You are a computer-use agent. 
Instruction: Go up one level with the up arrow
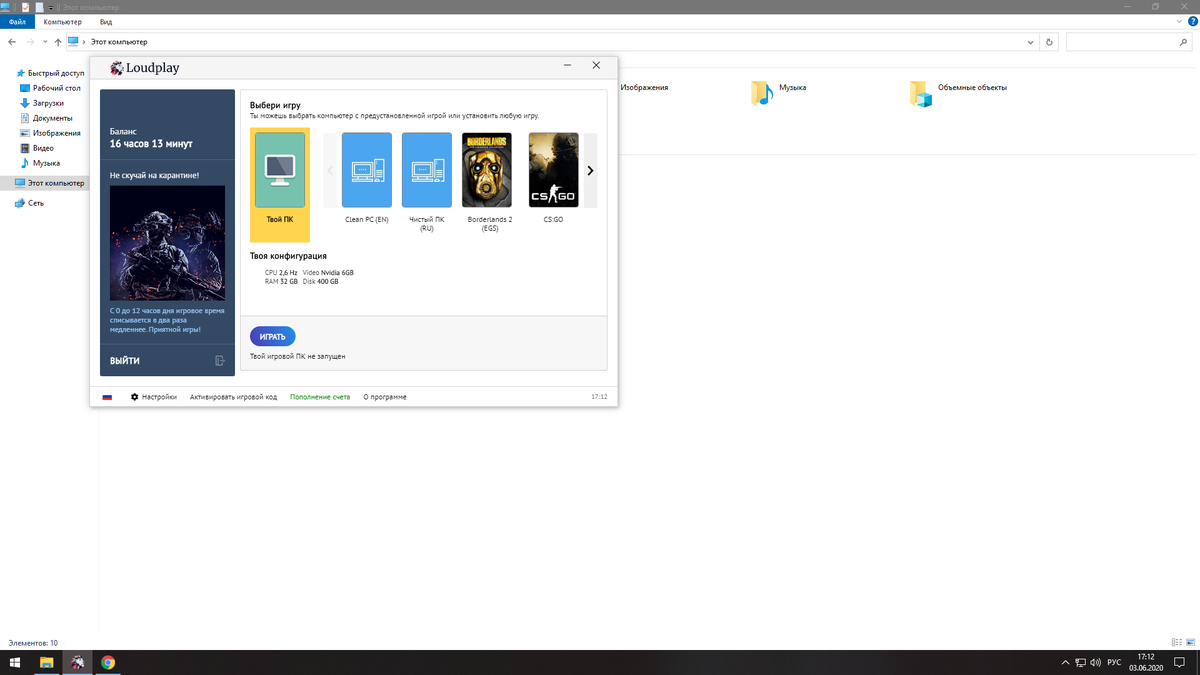[58, 42]
